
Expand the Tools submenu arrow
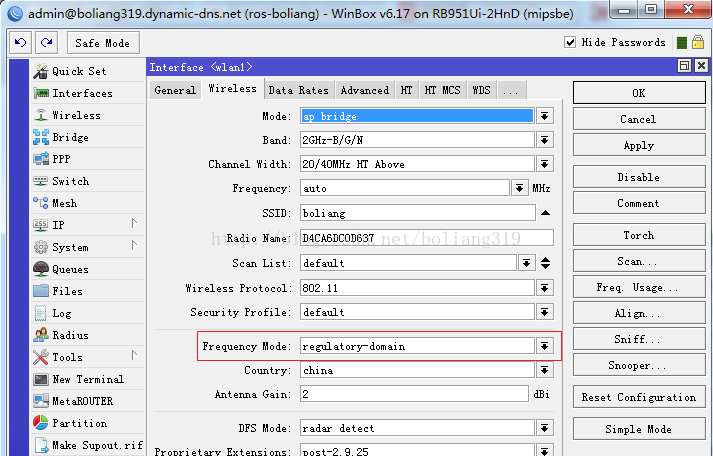[134, 355]
